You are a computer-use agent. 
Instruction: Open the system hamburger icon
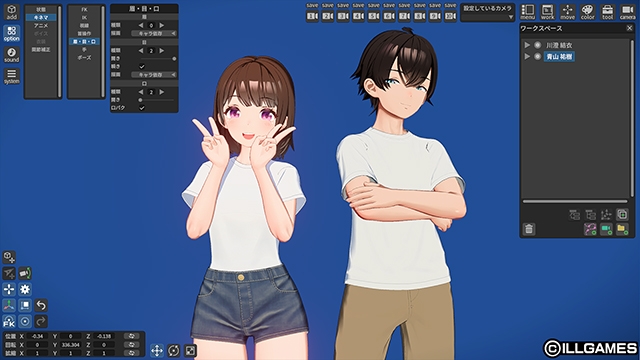[11, 76]
